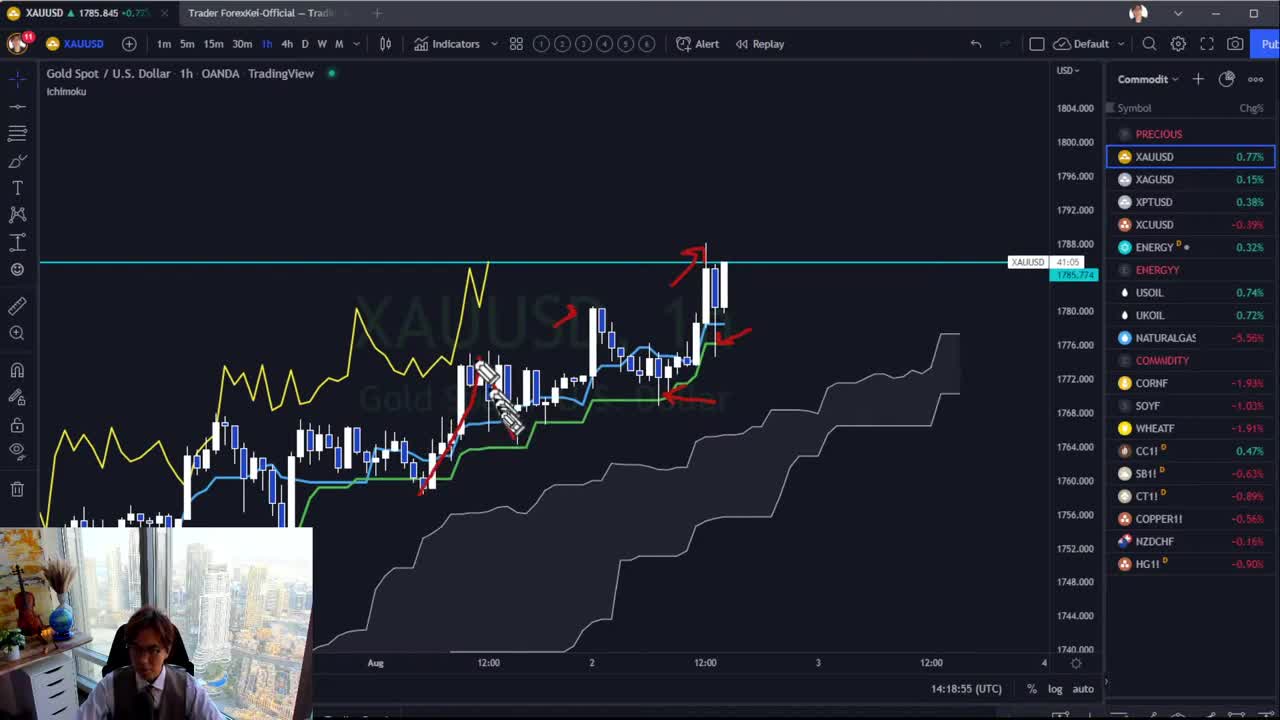Select the crosshair cursor tool

click(x=17, y=78)
